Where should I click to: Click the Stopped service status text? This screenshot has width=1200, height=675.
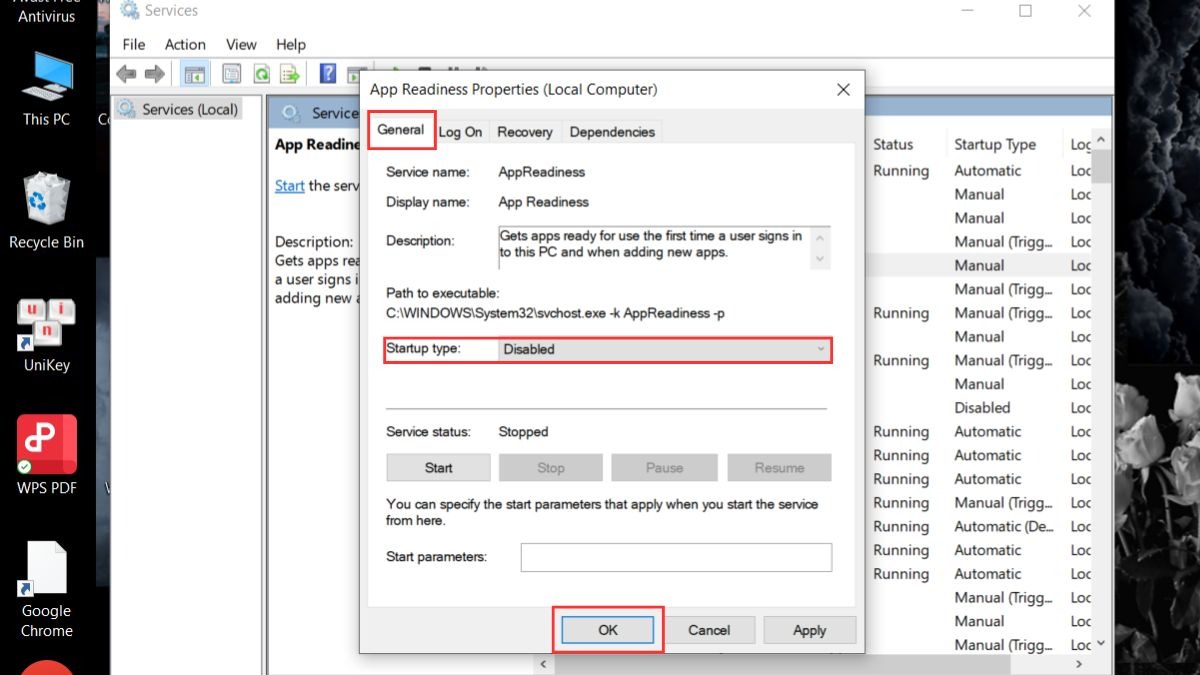click(x=523, y=432)
